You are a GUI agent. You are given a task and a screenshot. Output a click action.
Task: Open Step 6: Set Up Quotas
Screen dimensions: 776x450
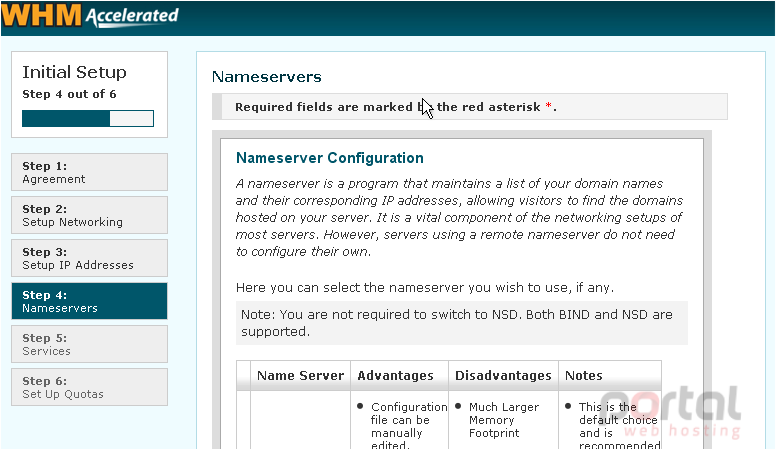coord(90,387)
